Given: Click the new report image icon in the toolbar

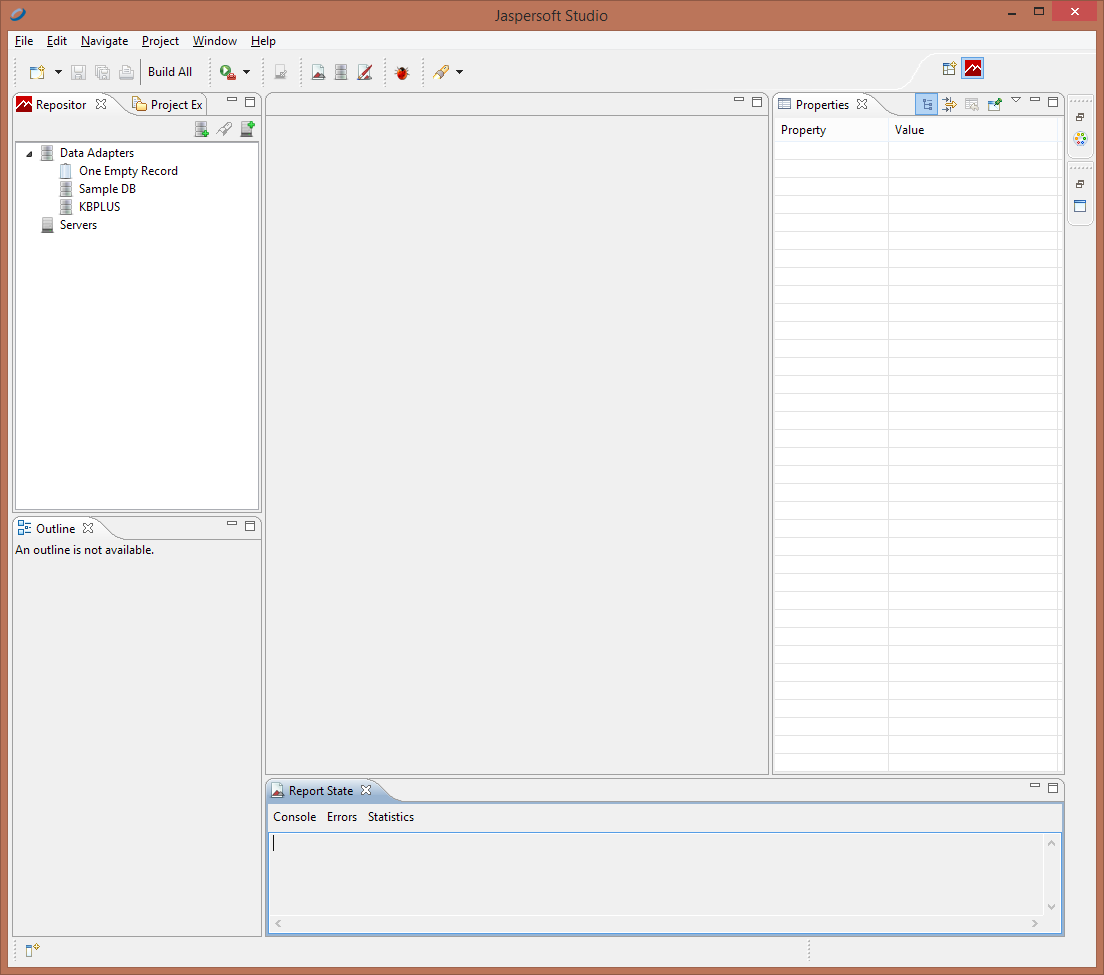Looking at the screenshot, I should pos(318,72).
